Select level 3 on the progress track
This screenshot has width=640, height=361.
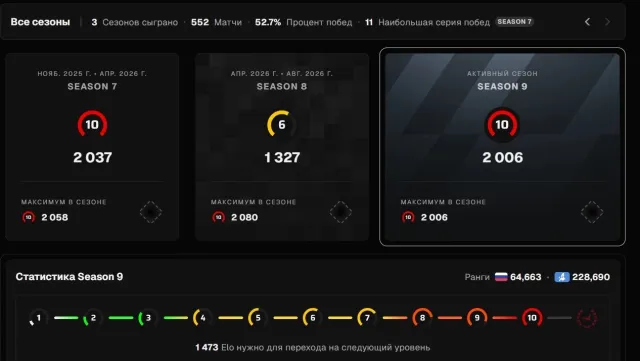coord(148,318)
